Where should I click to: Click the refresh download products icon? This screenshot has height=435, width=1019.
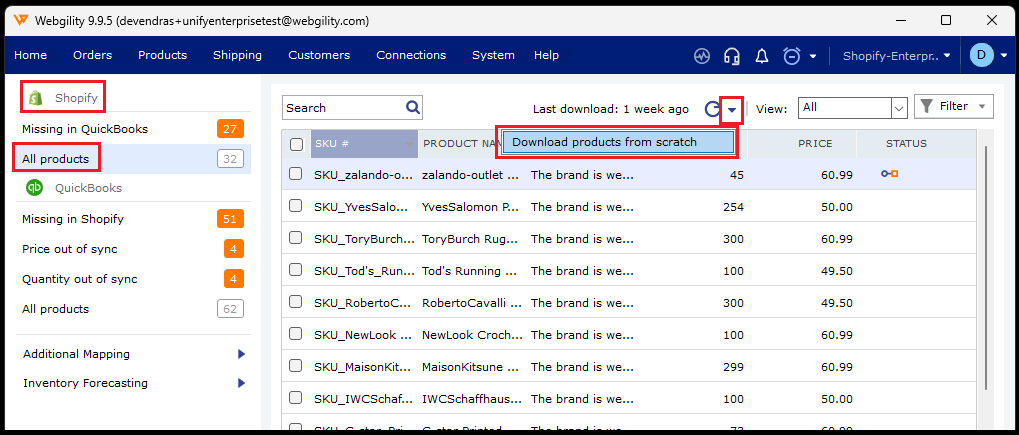click(712, 109)
